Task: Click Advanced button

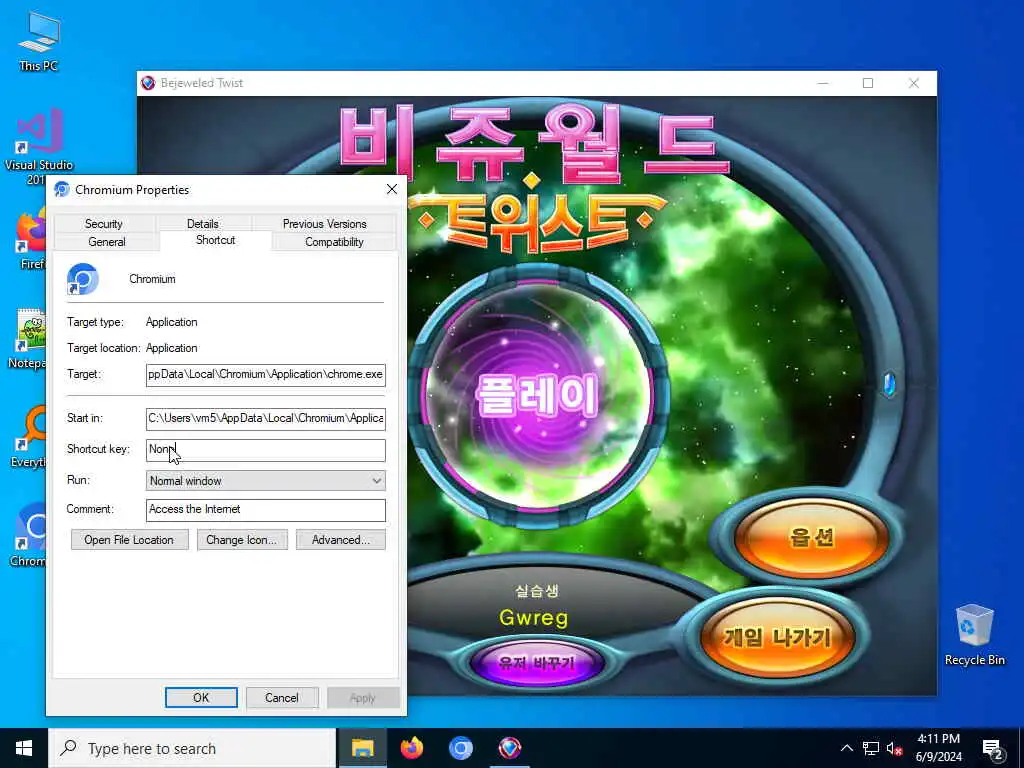Action: (x=340, y=540)
